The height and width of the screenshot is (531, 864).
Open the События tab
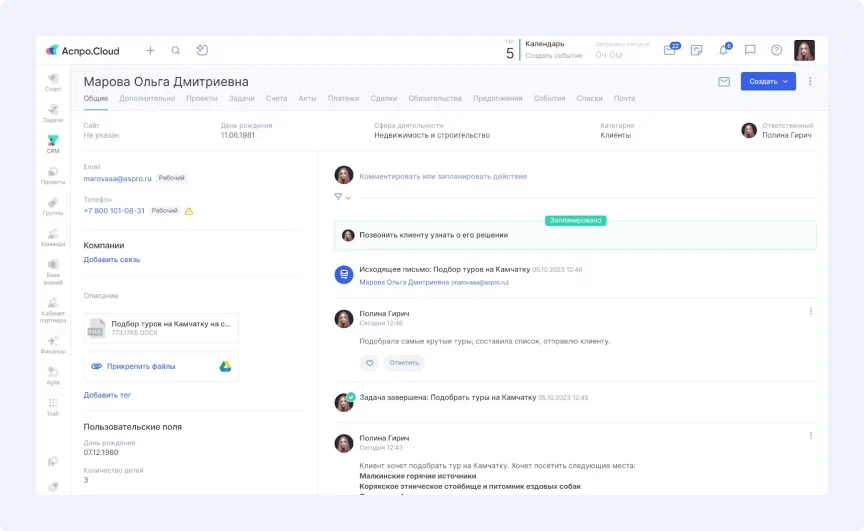point(549,99)
